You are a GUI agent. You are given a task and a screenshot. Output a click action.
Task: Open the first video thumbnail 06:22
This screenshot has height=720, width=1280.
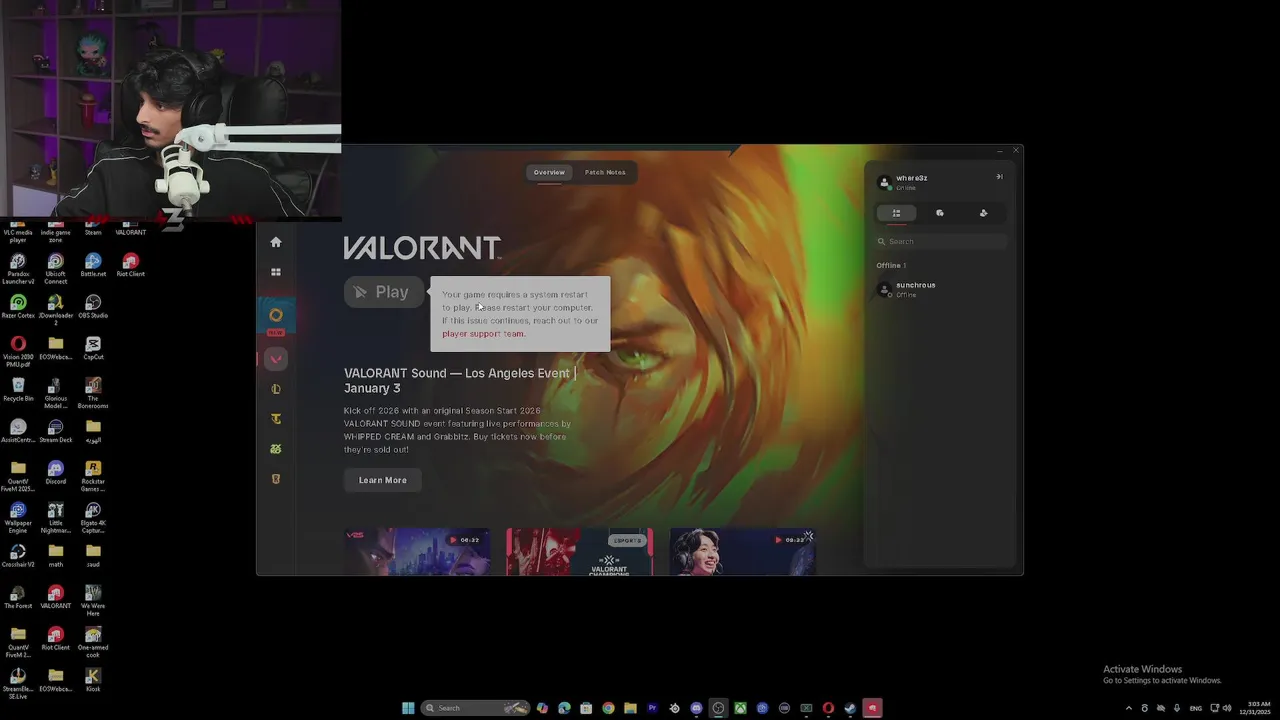click(417, 552)
